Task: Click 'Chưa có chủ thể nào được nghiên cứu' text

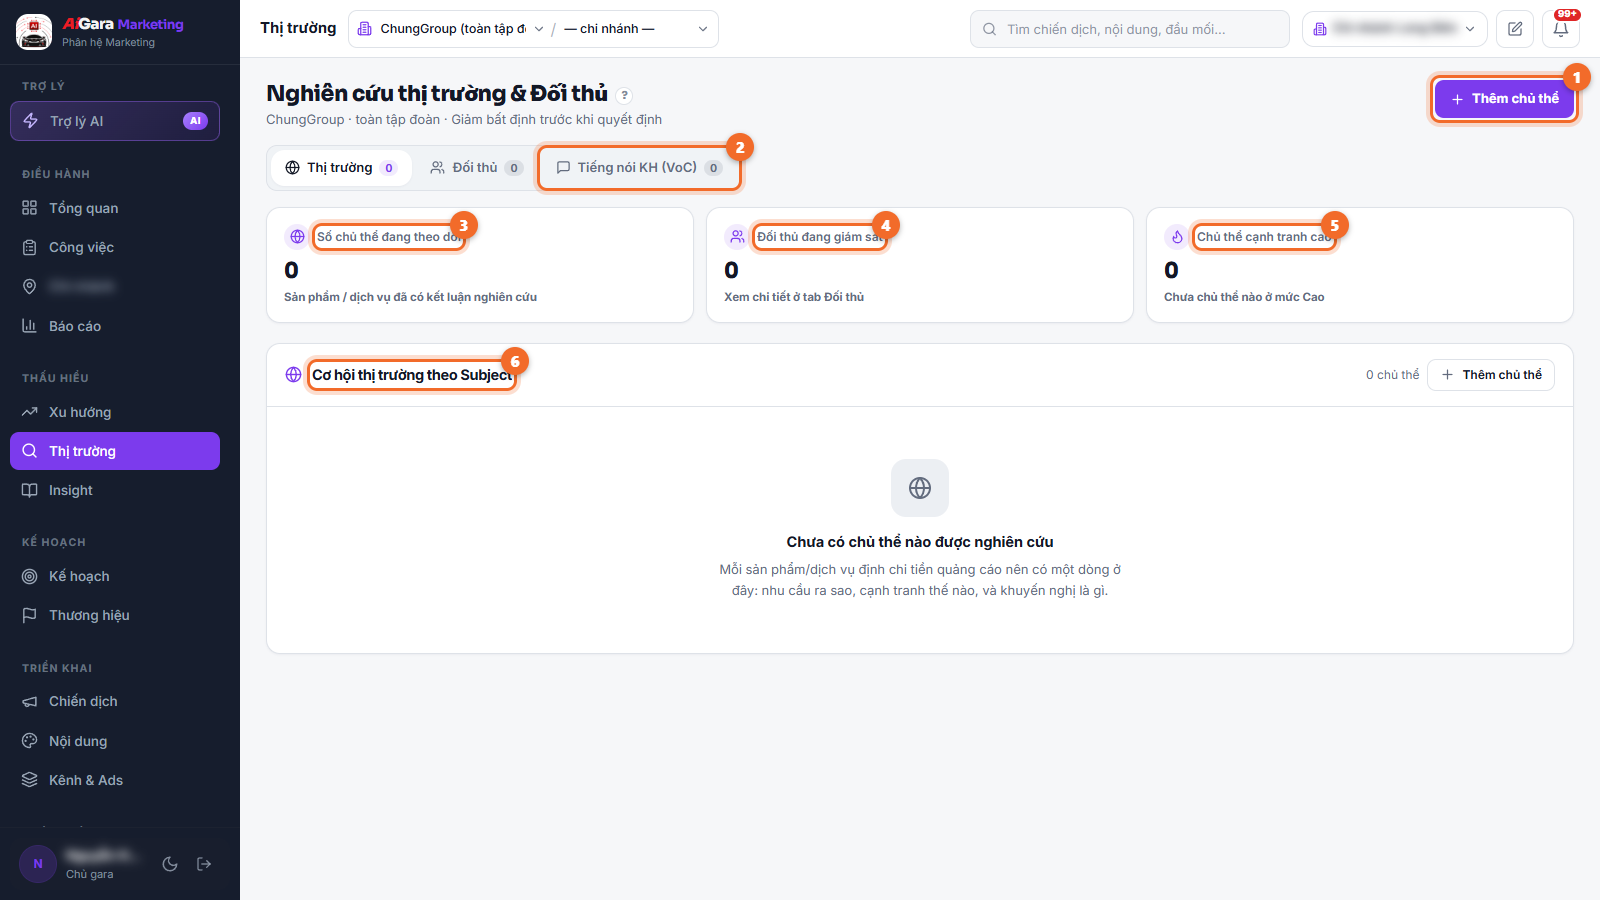Action: (x=920, y=542)
